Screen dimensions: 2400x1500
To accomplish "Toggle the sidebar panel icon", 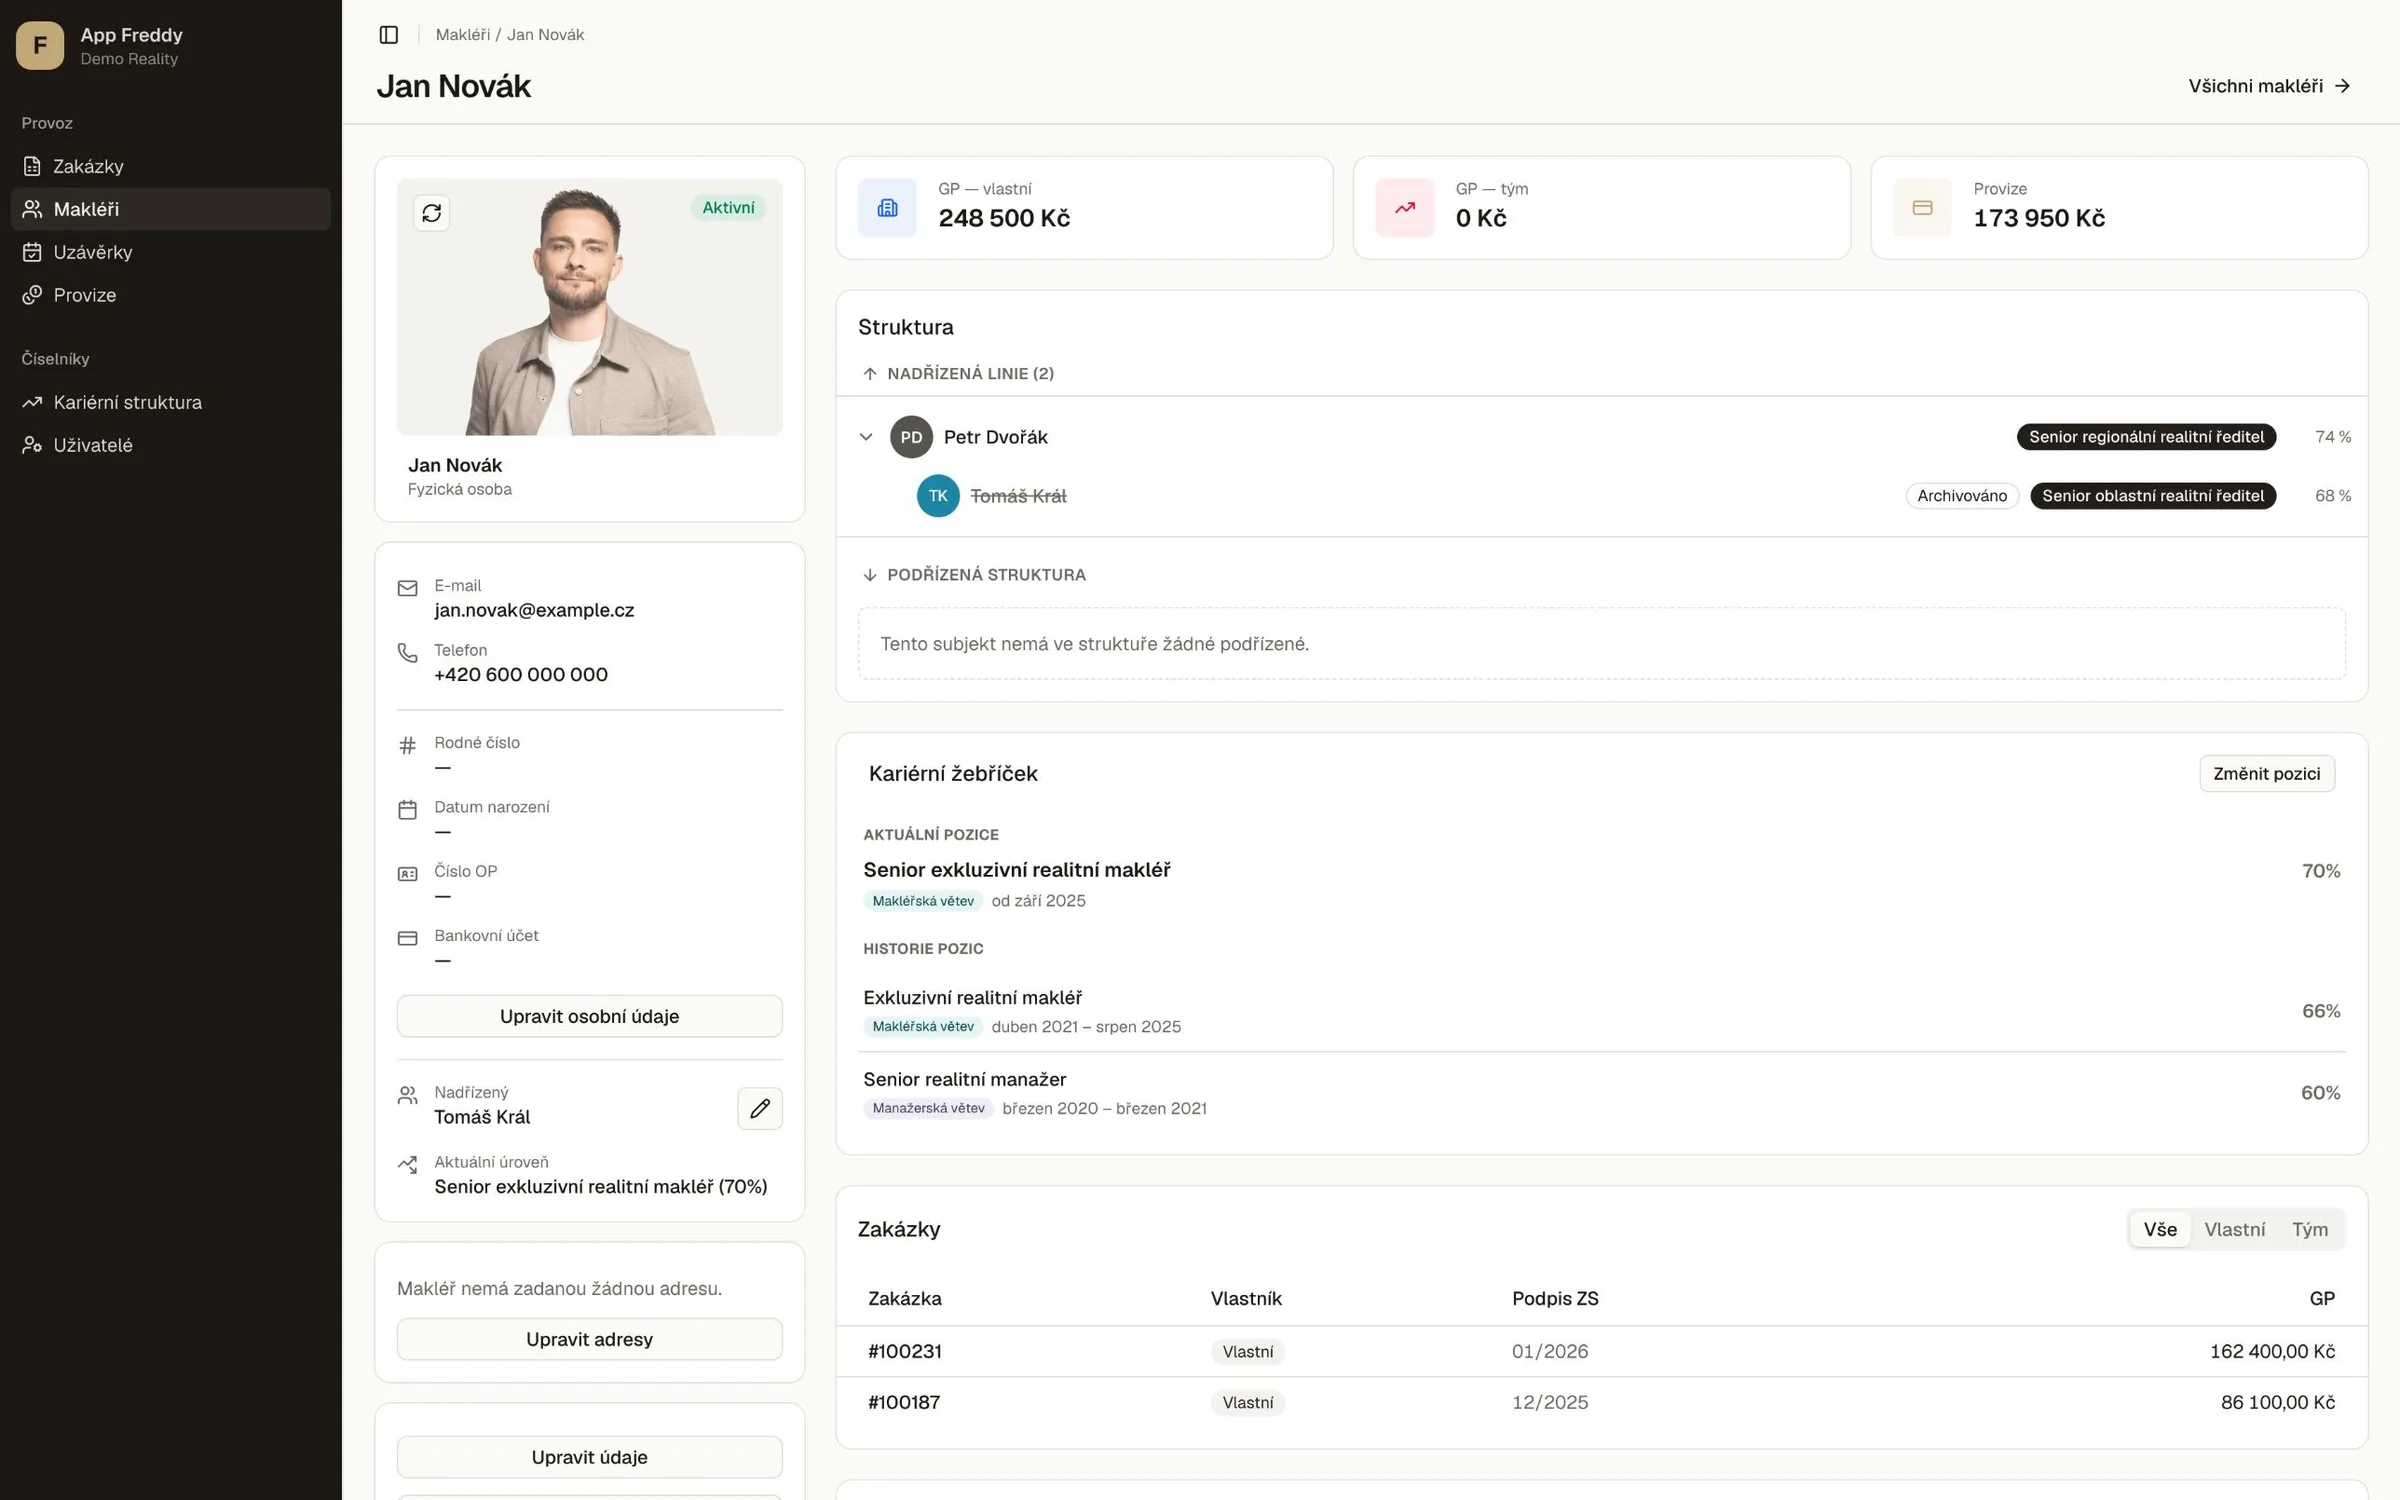I will 389,35.
